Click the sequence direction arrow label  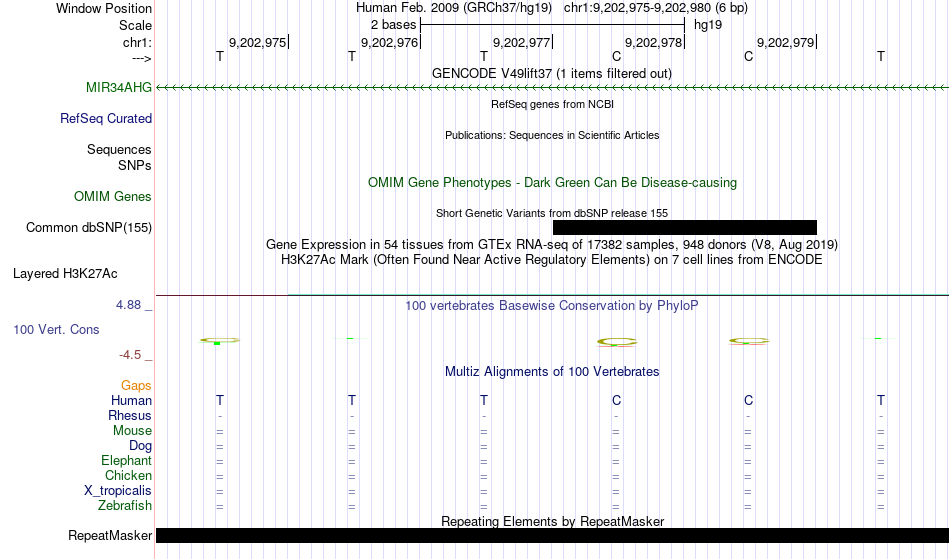(x=142, y=58)
